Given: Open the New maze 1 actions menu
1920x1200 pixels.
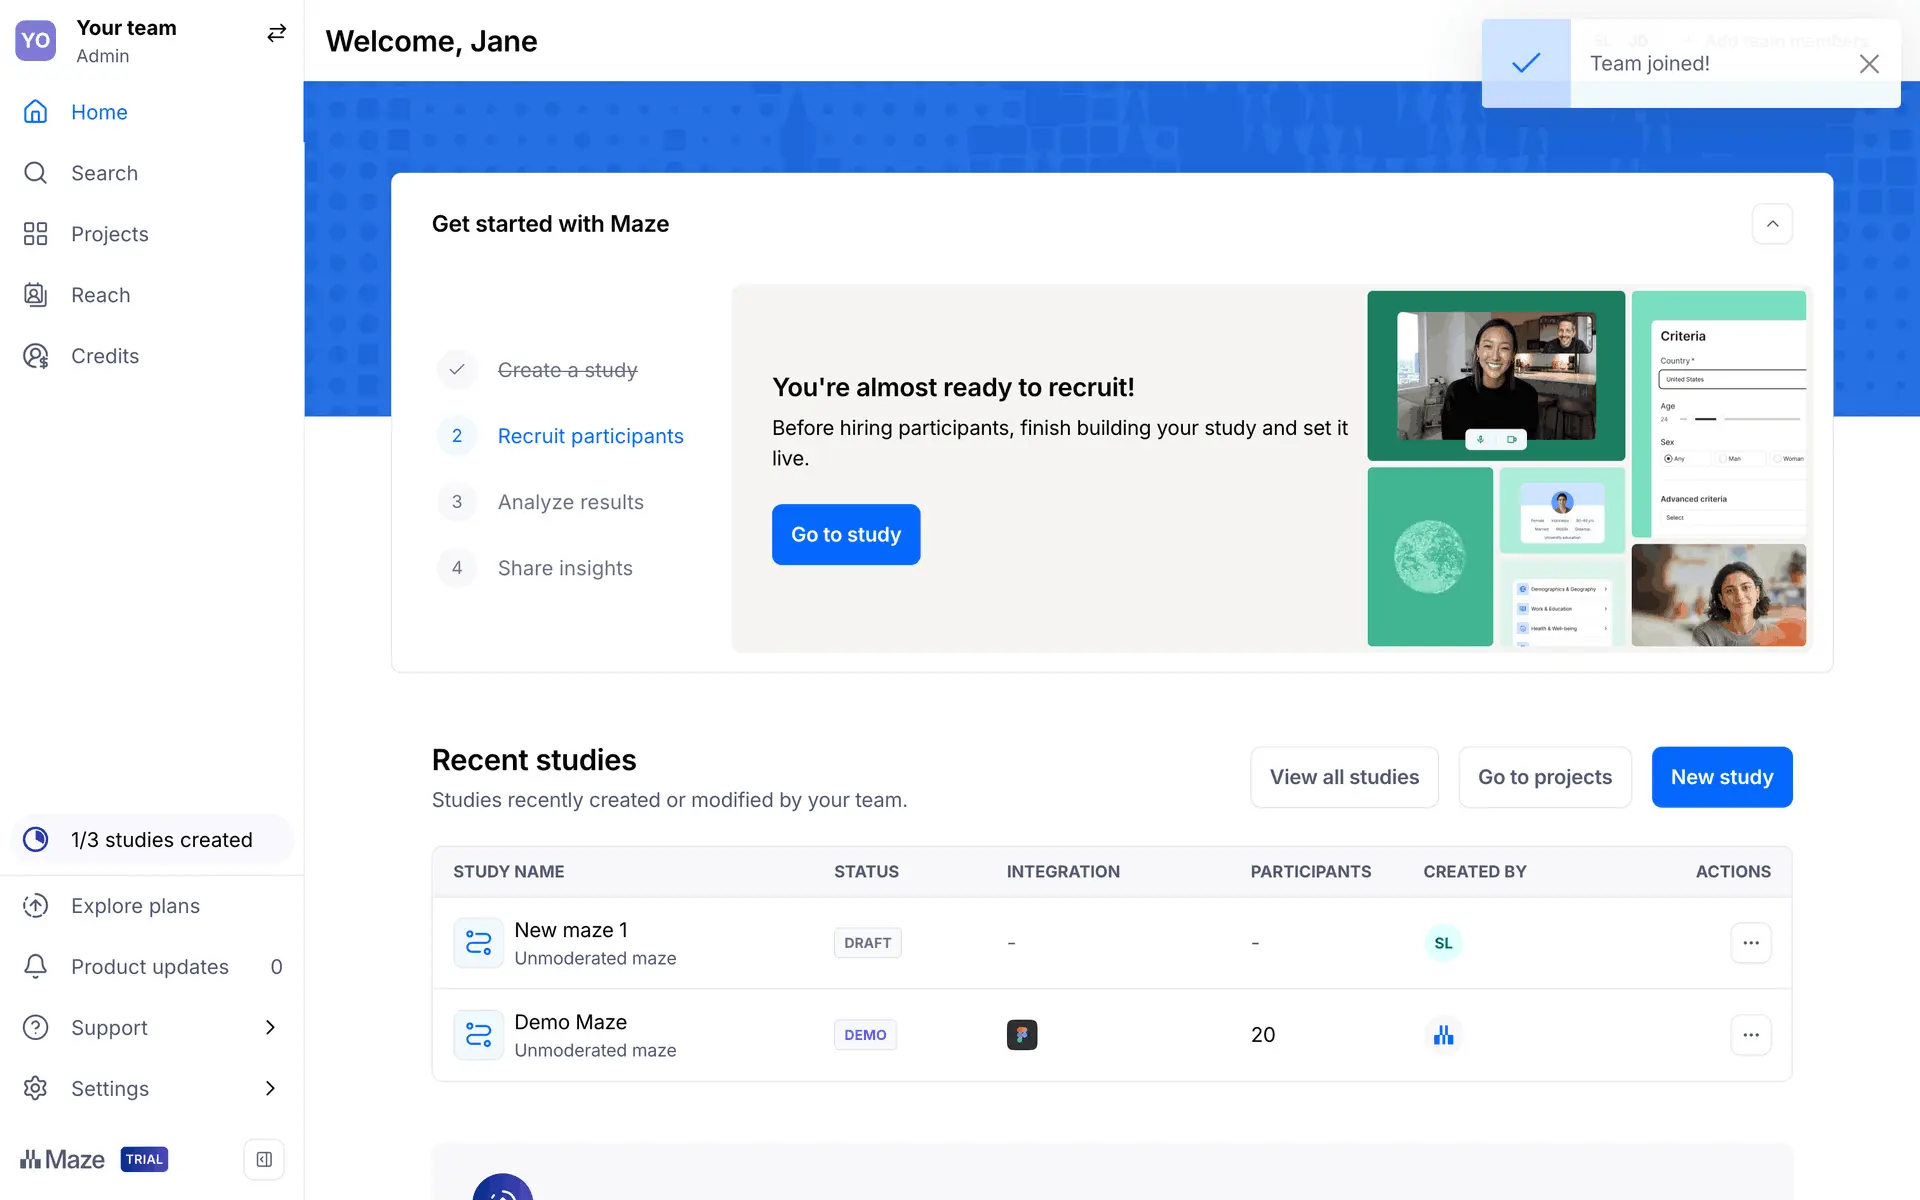Looking at the screenshot, I should [x=1750, y=943].
